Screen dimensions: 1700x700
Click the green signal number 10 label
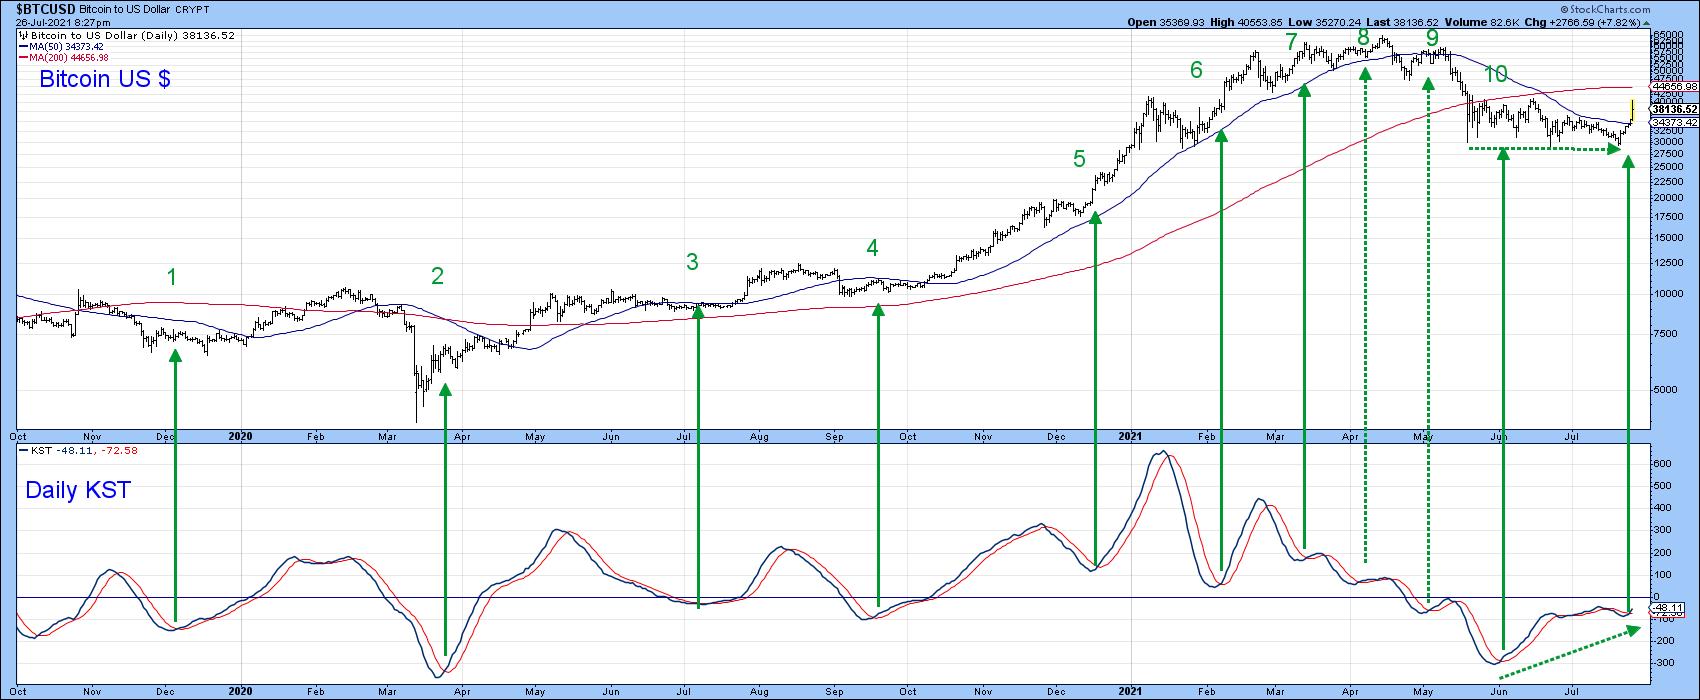(1496, 74)
